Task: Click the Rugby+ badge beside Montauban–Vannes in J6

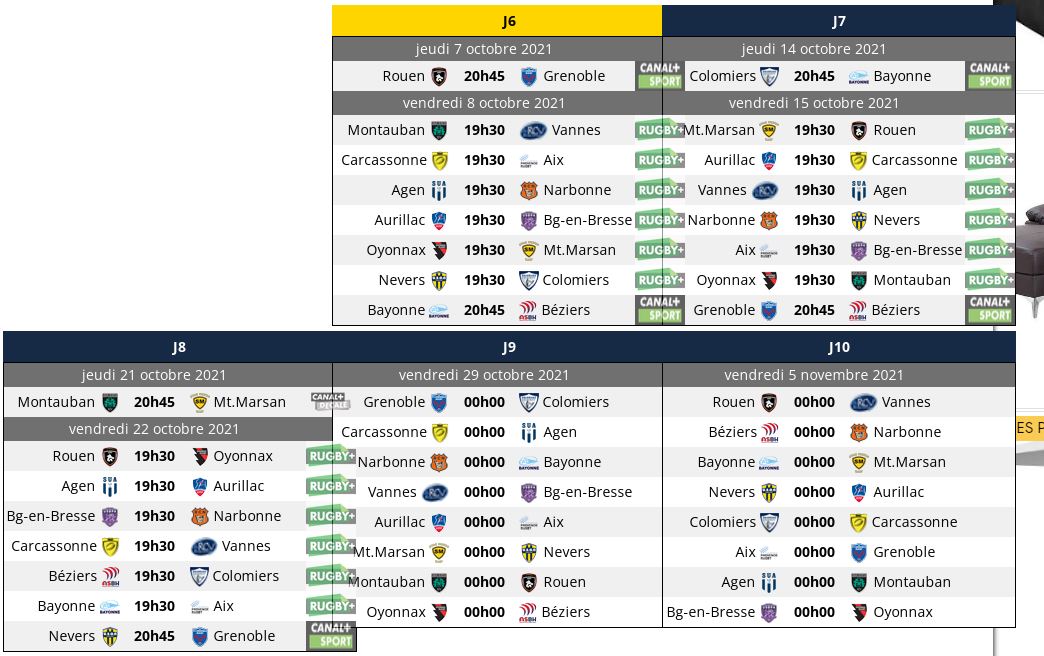Action: tap(659, 130)
